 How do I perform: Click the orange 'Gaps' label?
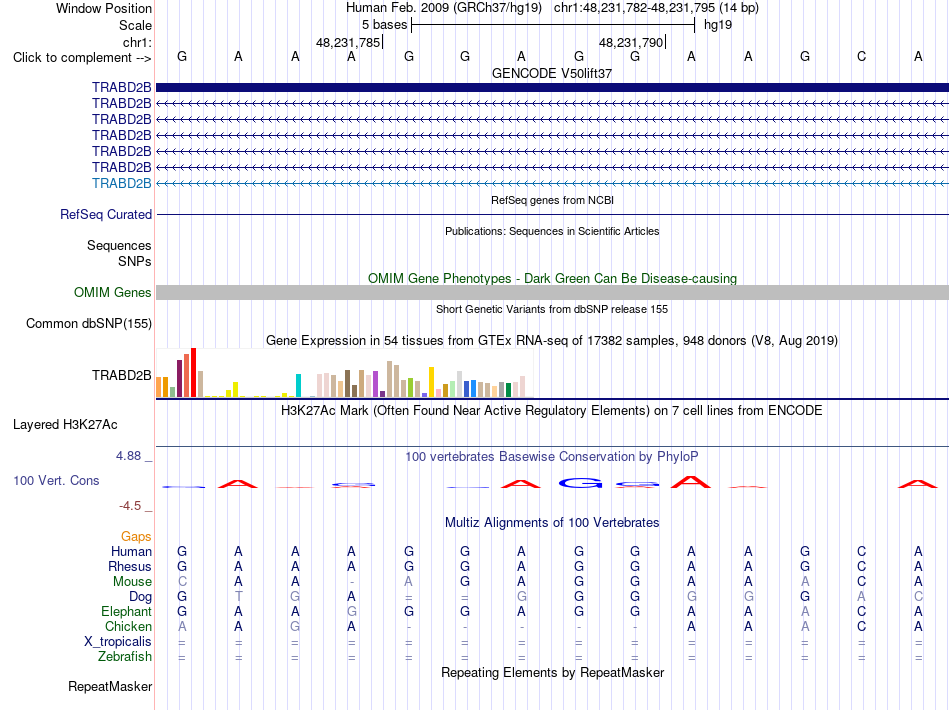pos(136,536)
